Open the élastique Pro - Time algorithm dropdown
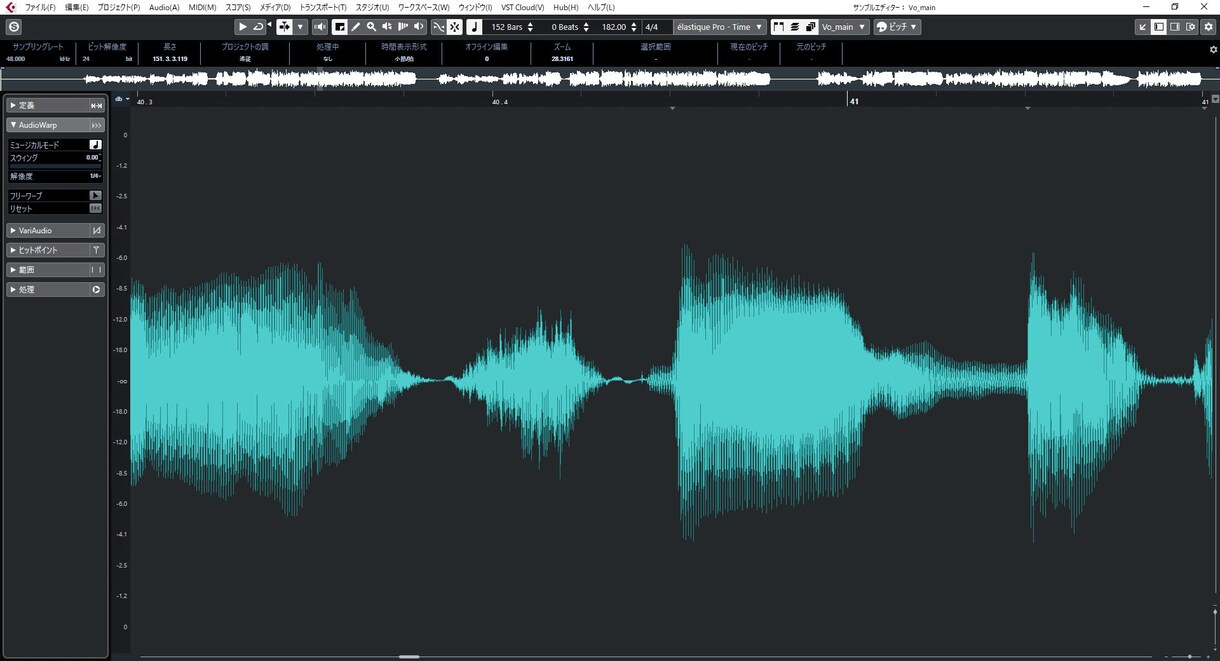The image size is (1220, 661). [720, 27]
